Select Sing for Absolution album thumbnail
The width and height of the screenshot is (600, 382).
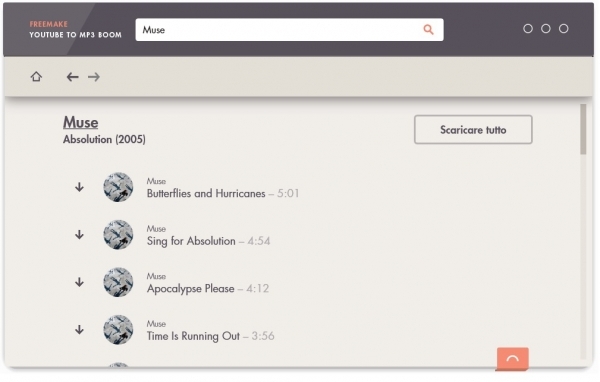point(118,235)
